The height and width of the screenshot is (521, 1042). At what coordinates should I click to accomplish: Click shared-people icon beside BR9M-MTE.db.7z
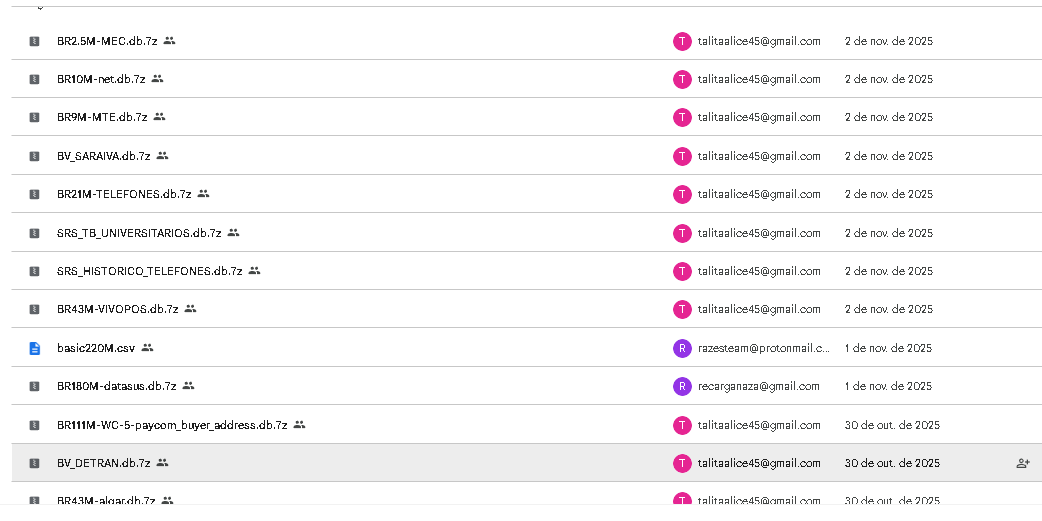coord(159,116)
